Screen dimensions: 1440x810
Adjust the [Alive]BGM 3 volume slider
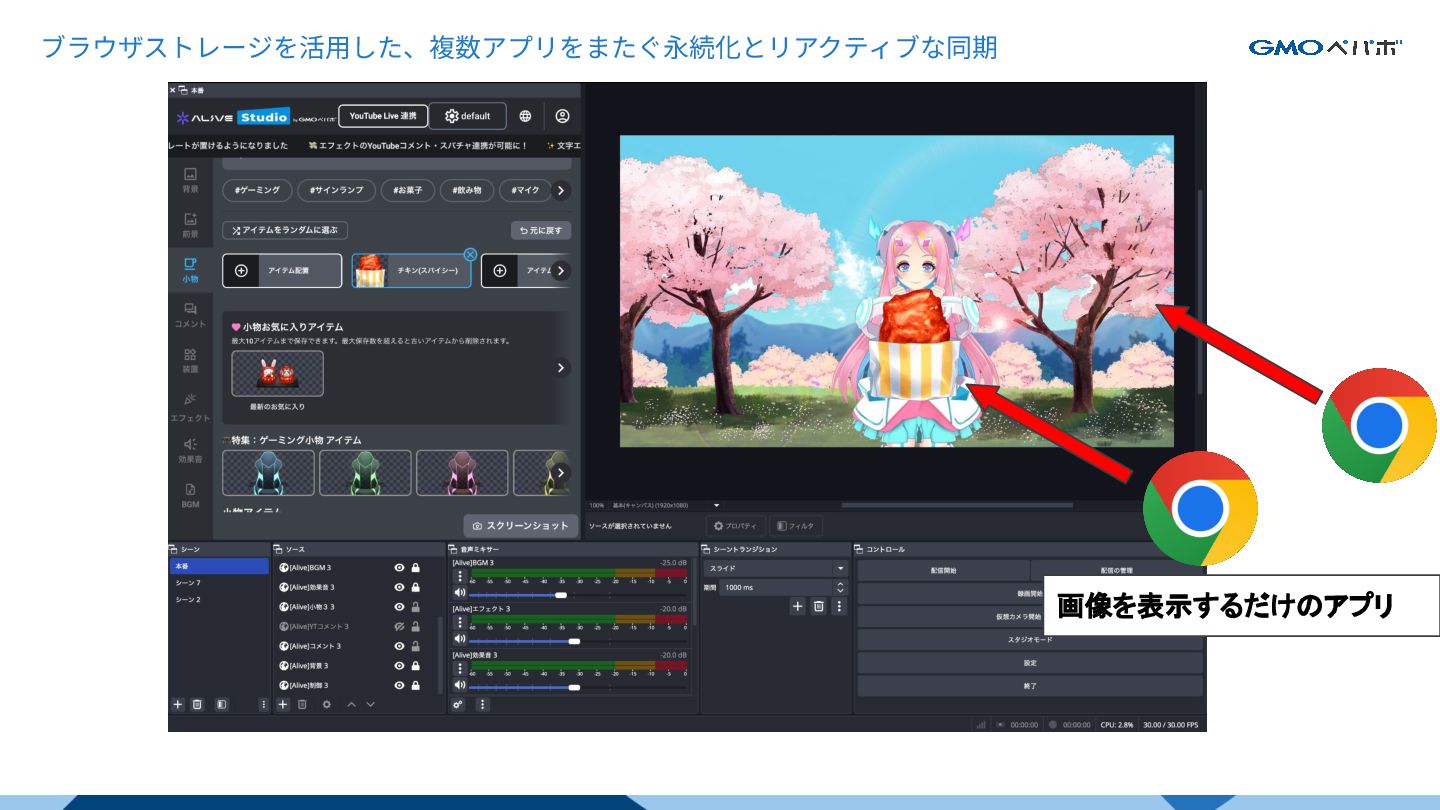561,595
